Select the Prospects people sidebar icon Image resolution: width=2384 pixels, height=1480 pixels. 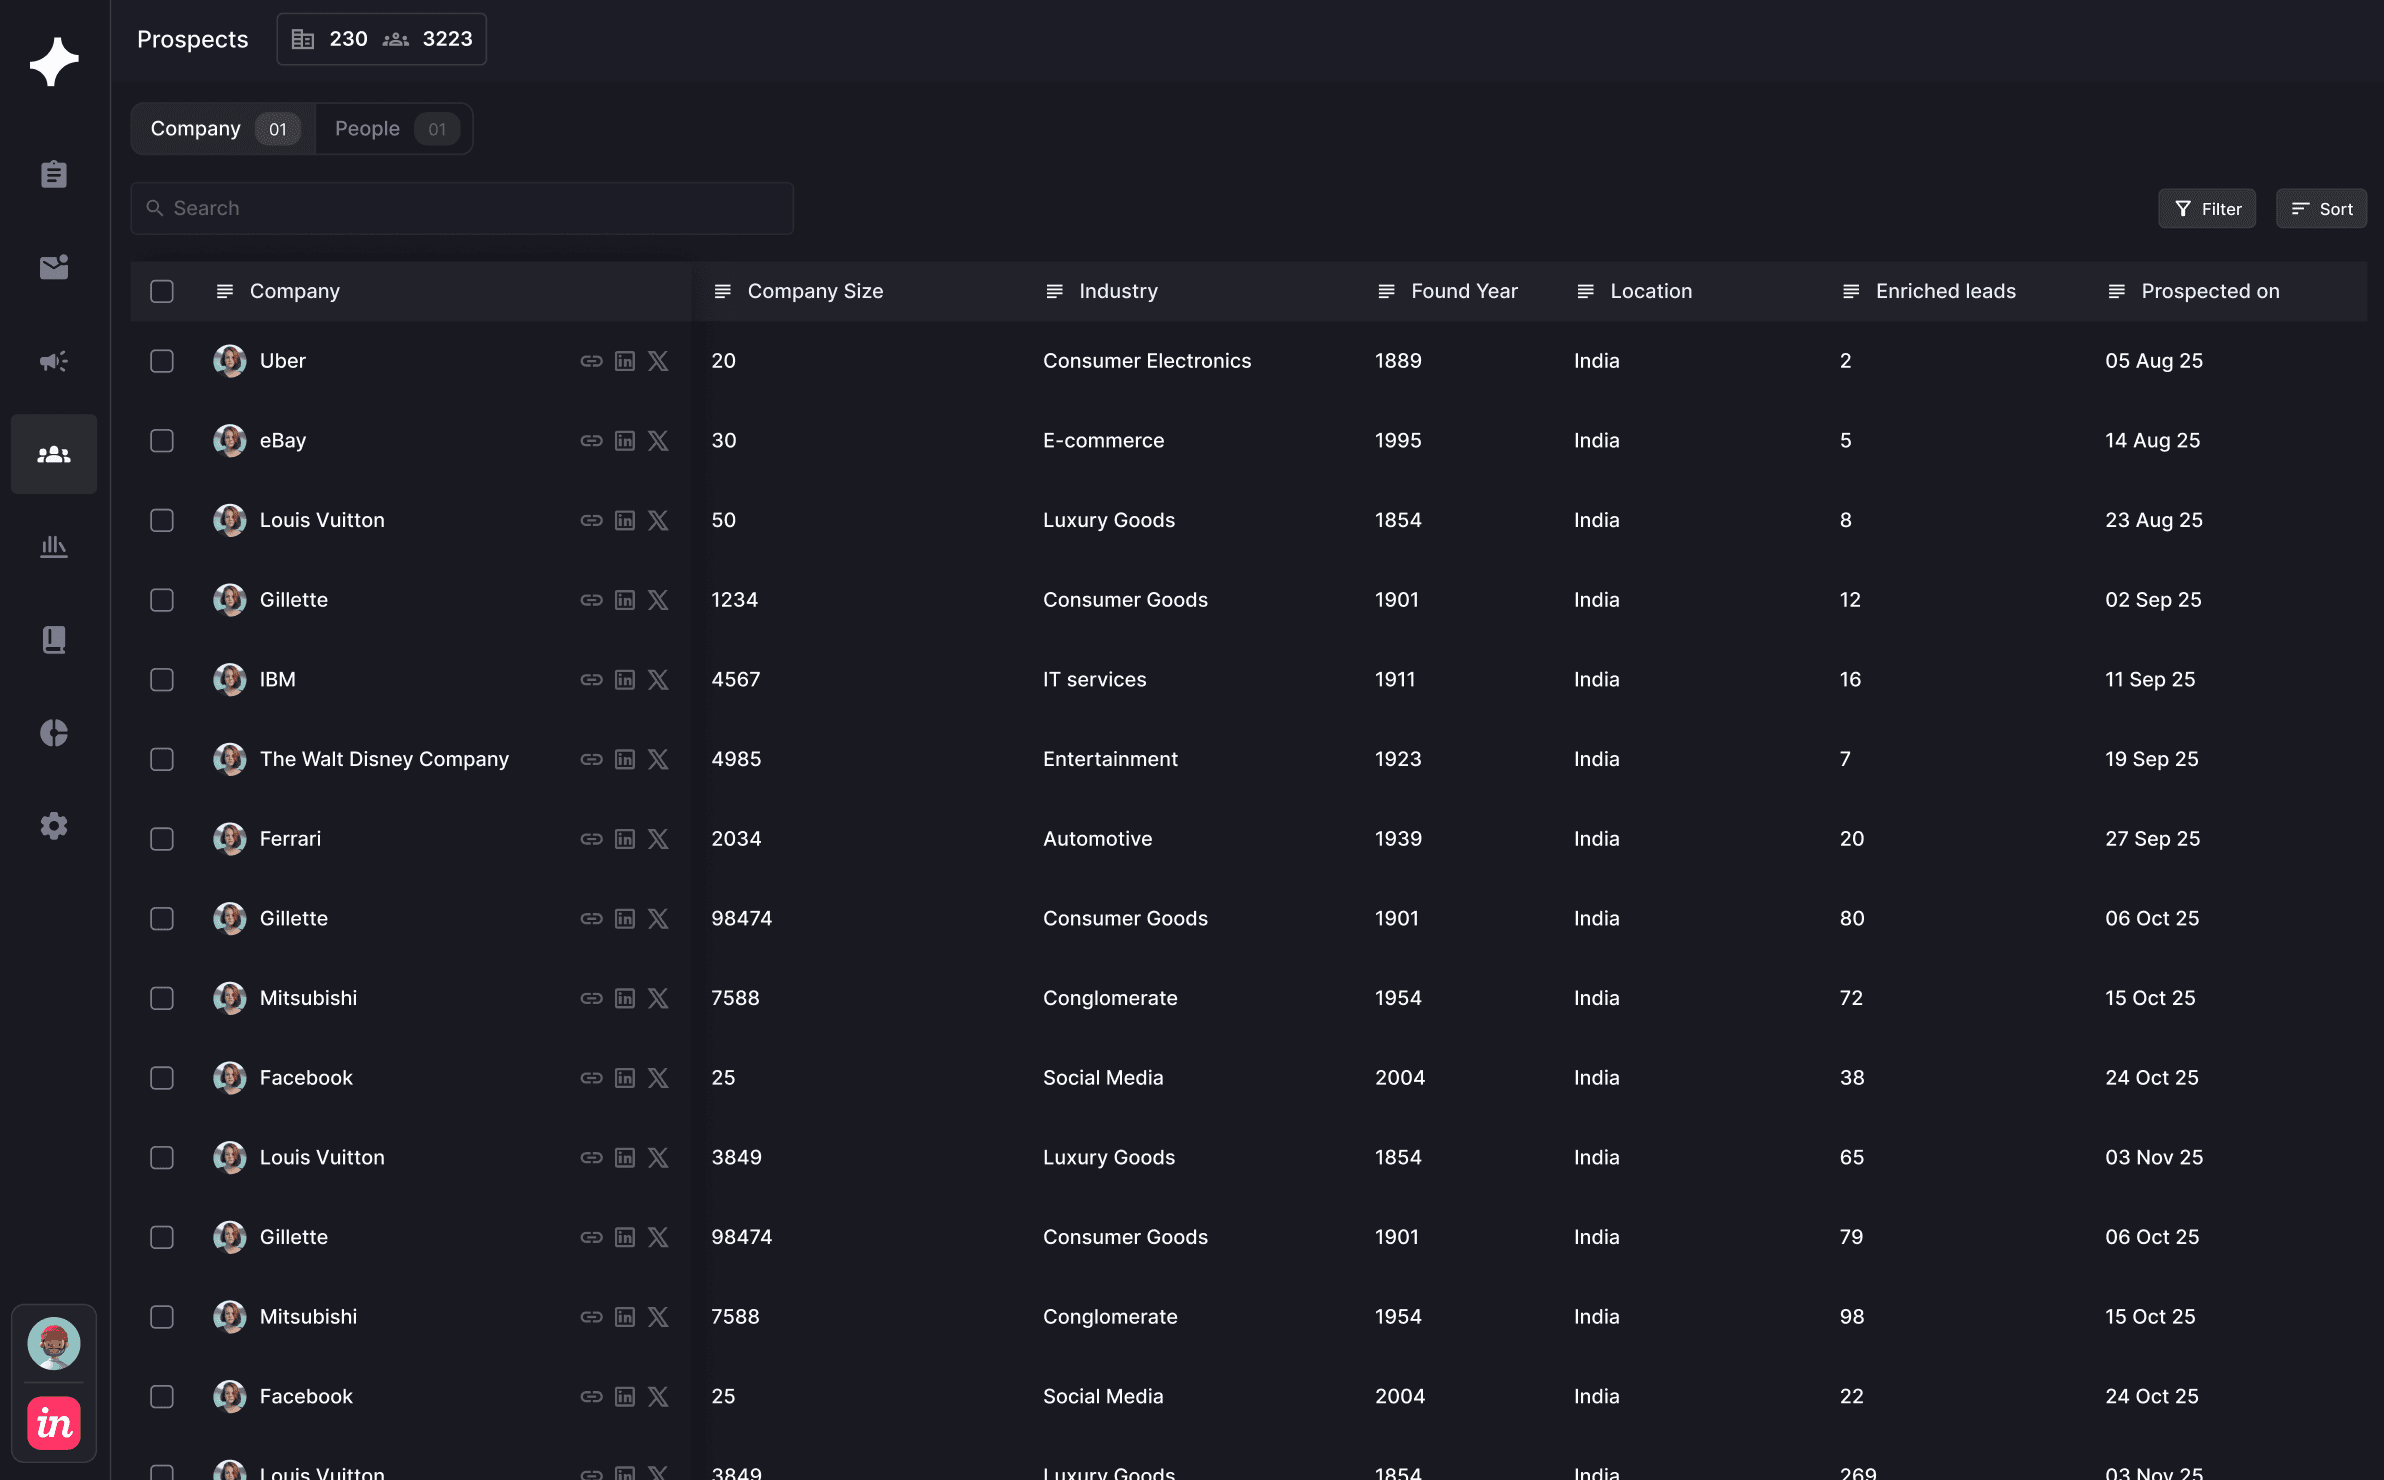pos(54,454)
